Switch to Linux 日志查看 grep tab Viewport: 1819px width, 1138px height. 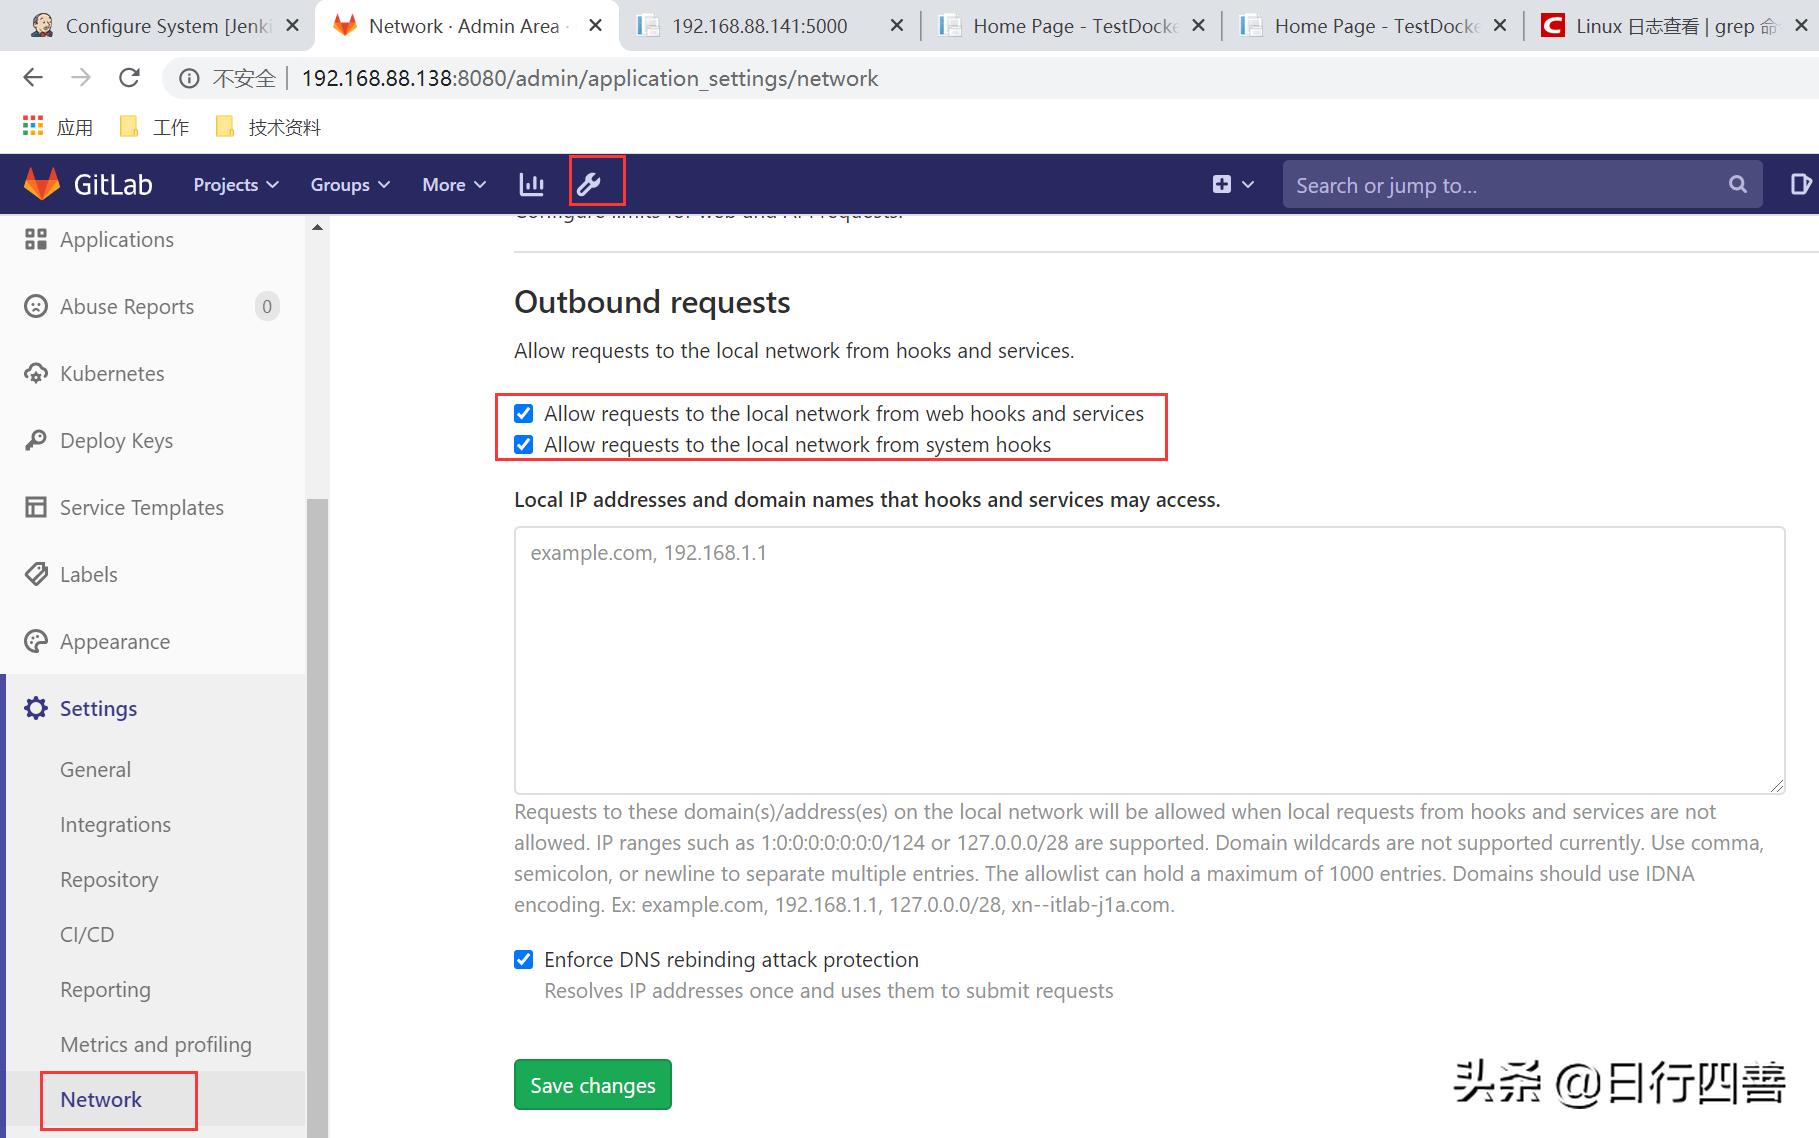[1676, 26]
